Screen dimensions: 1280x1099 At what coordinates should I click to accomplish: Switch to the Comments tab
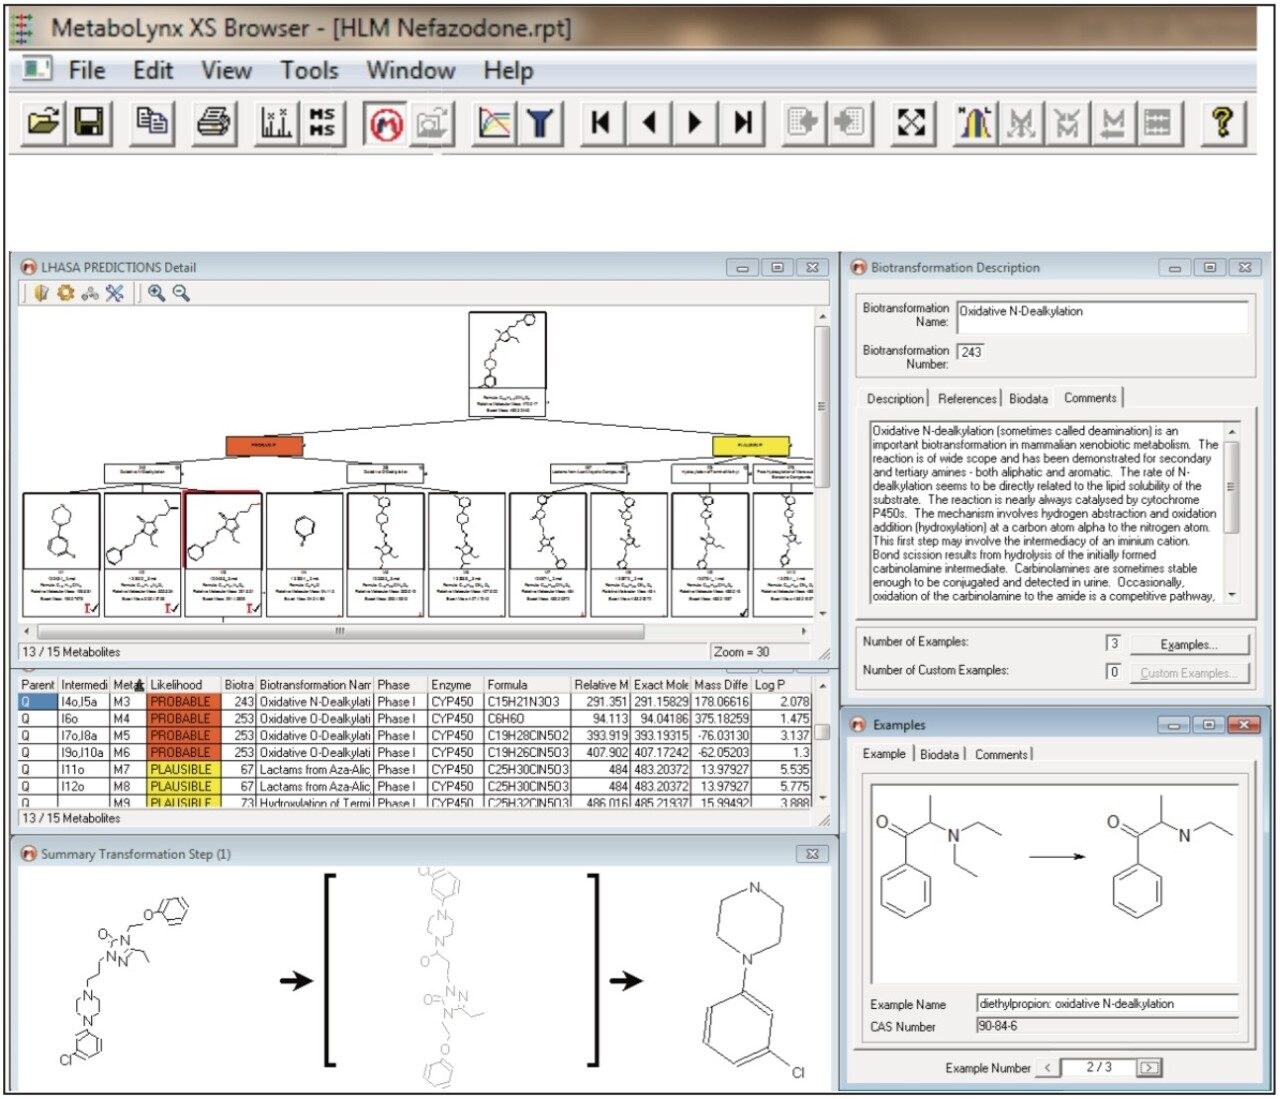coord(1090,398)
